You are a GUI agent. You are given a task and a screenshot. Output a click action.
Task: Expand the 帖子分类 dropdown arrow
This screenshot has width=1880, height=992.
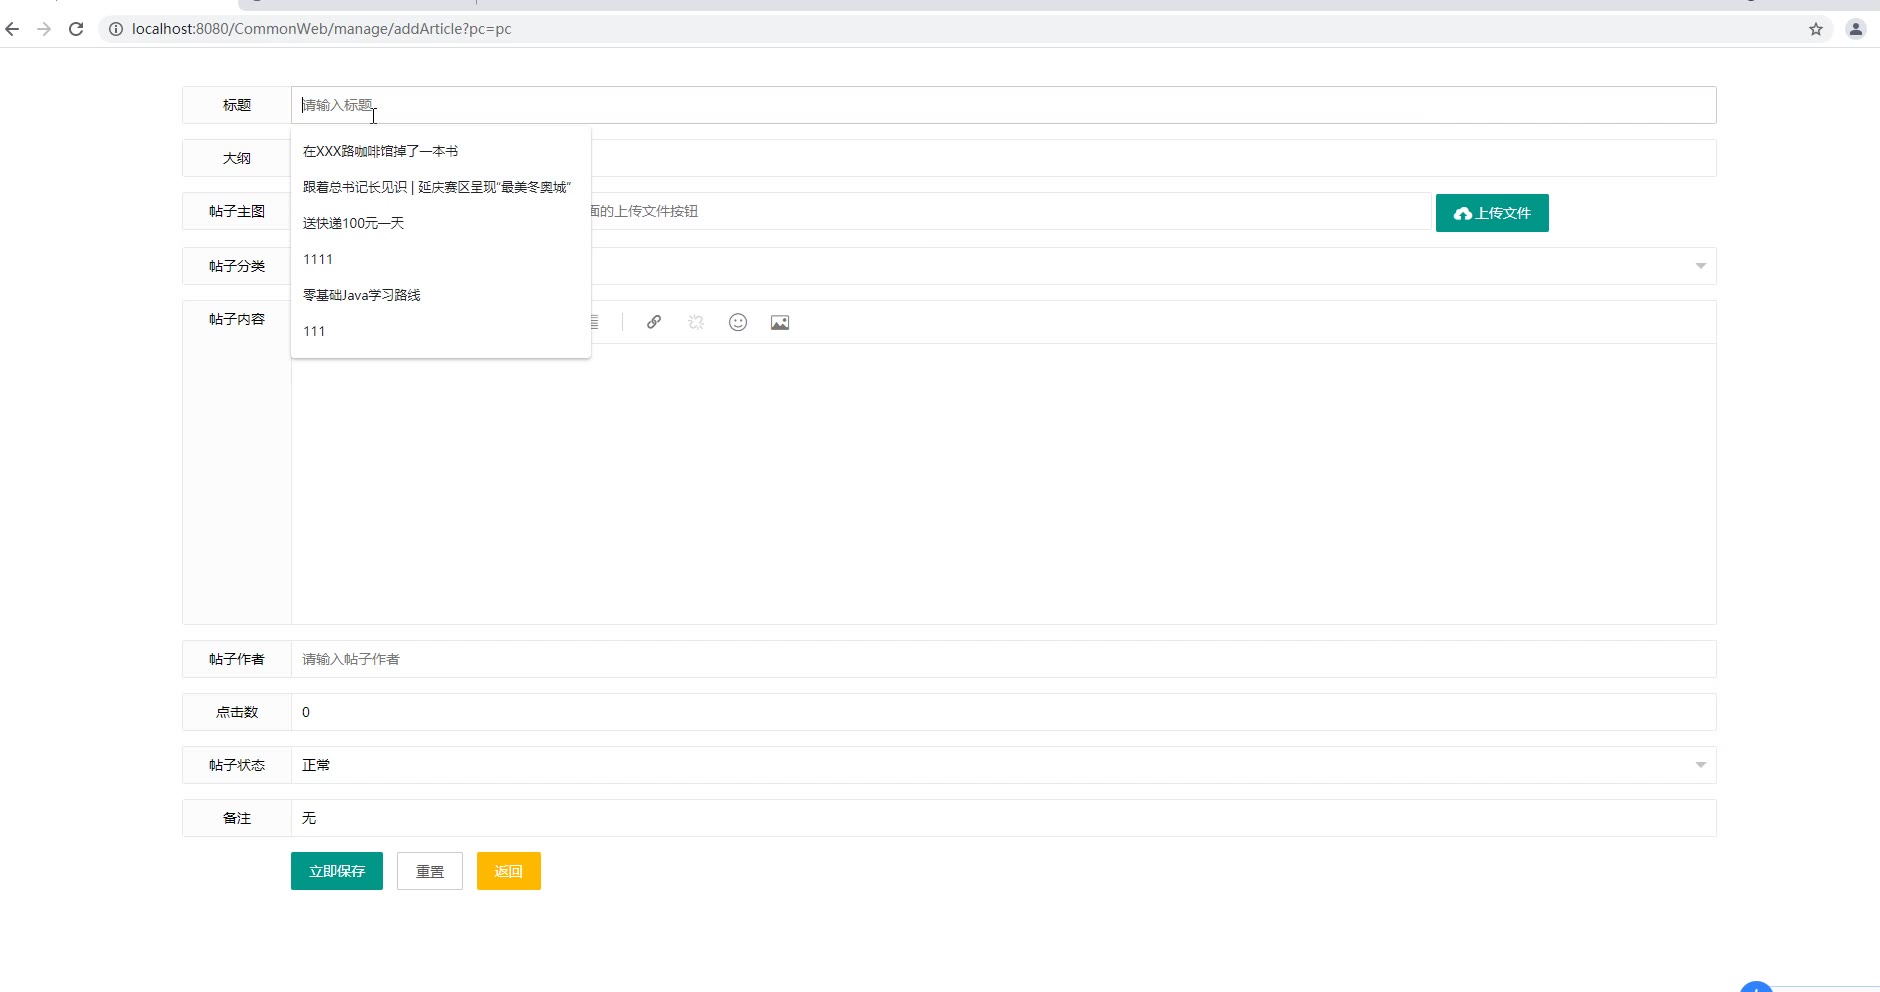point(1700,266)
